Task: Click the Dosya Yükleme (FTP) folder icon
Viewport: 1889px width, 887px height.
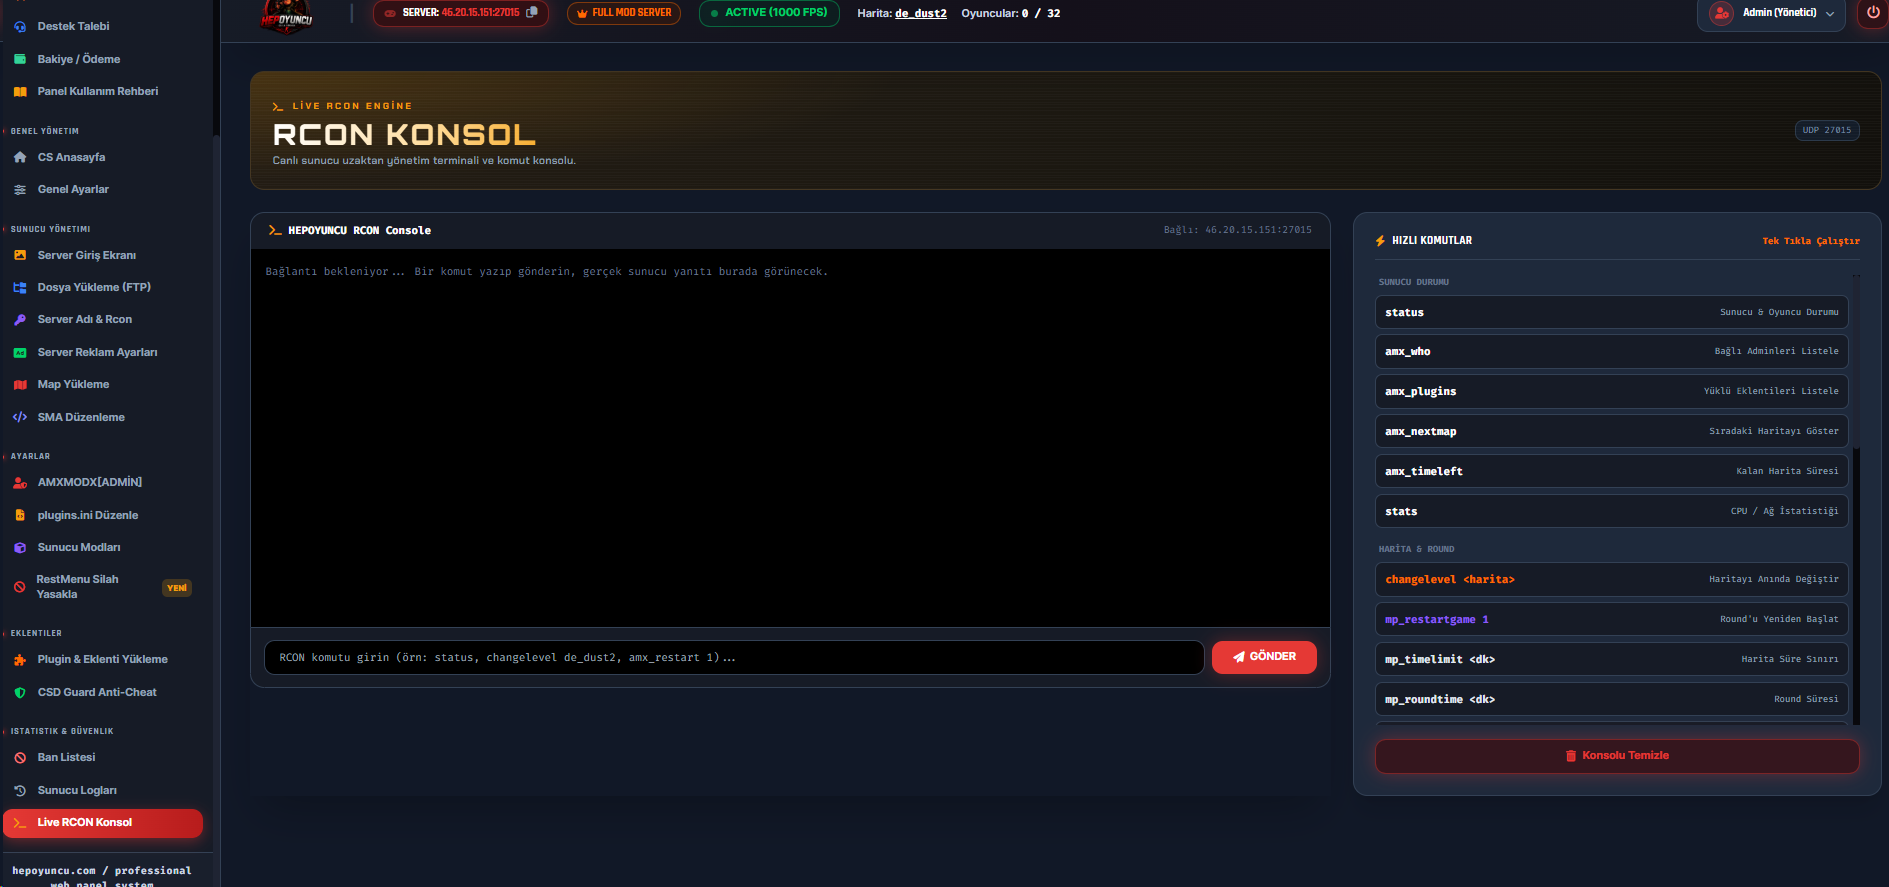Action: pos(20,288)
